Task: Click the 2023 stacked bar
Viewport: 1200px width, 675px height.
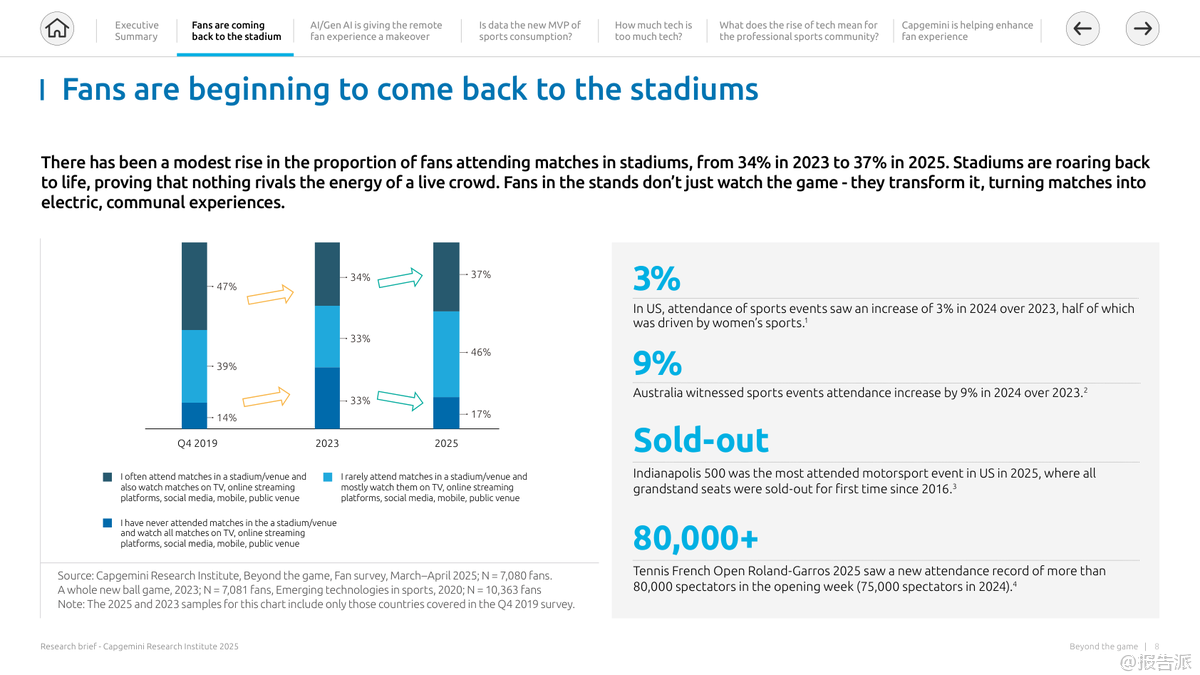Action: [x=327, y=335]
